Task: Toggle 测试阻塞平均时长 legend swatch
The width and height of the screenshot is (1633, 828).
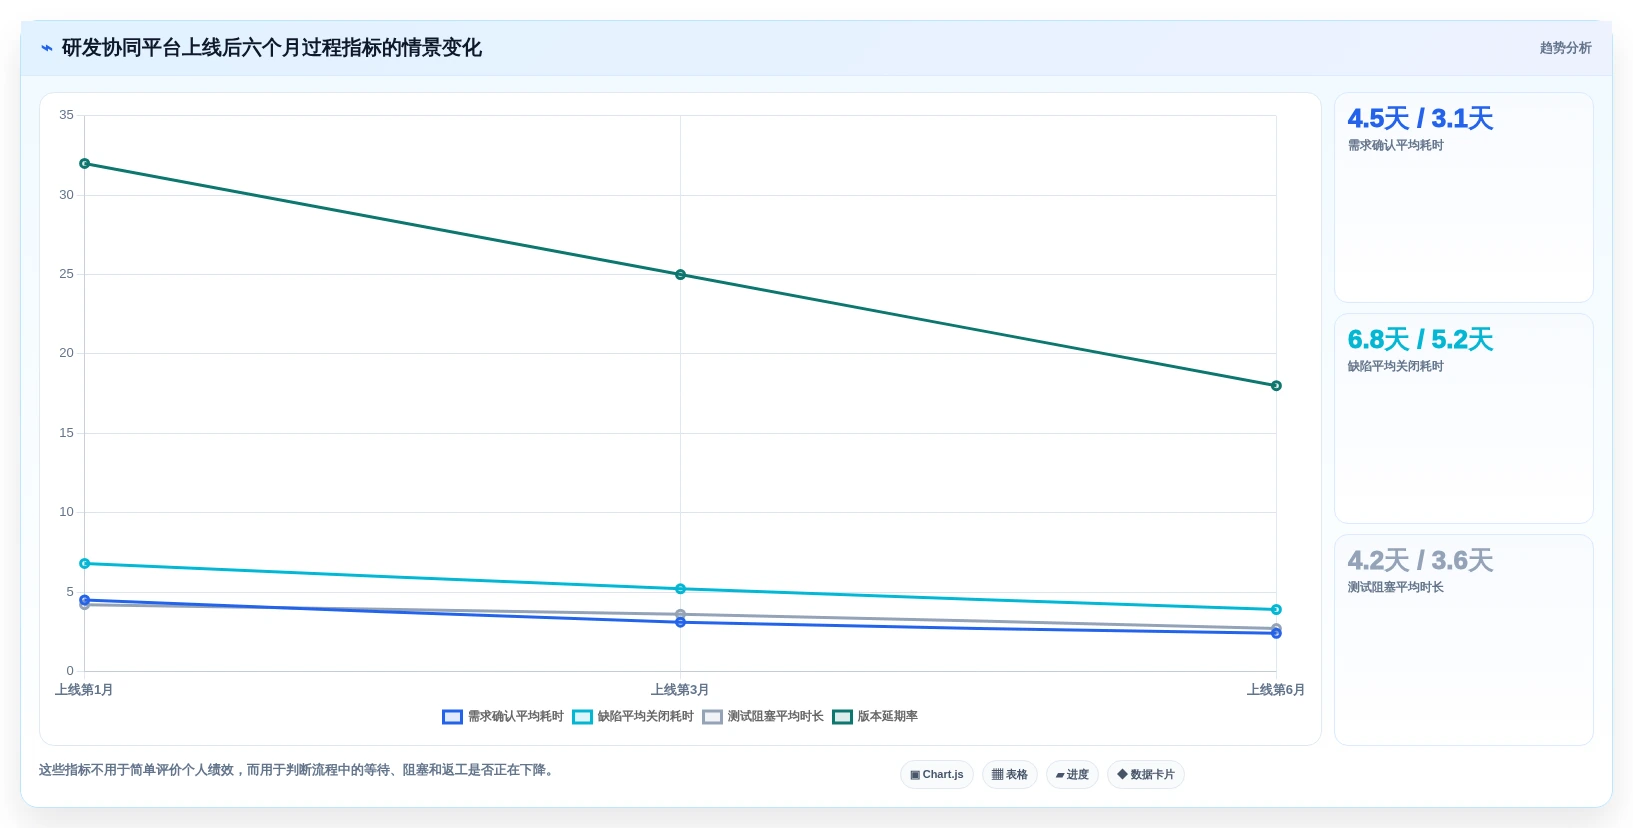Action: [x=712, y=717]
